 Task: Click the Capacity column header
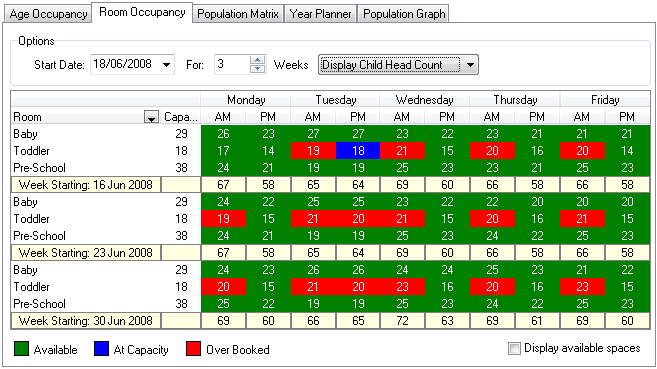pyautogui.click(x=181, y=117)
